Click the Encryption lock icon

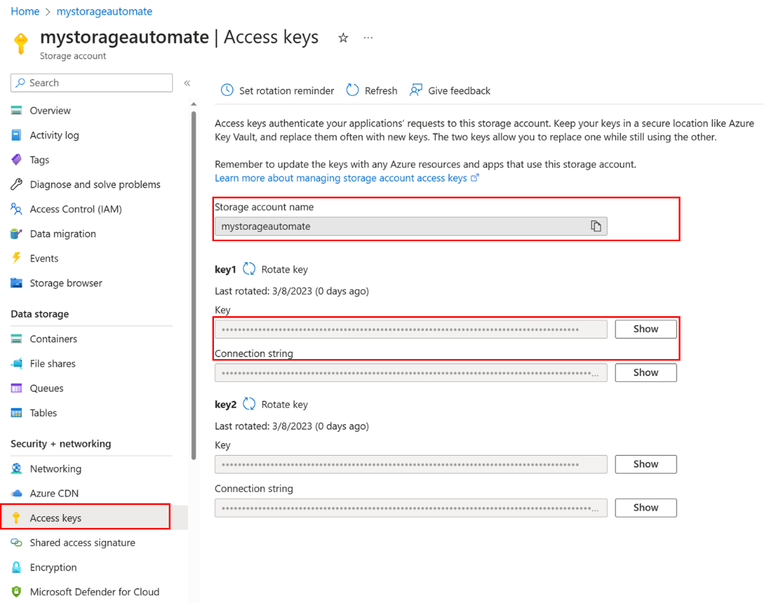click(17, 567)
